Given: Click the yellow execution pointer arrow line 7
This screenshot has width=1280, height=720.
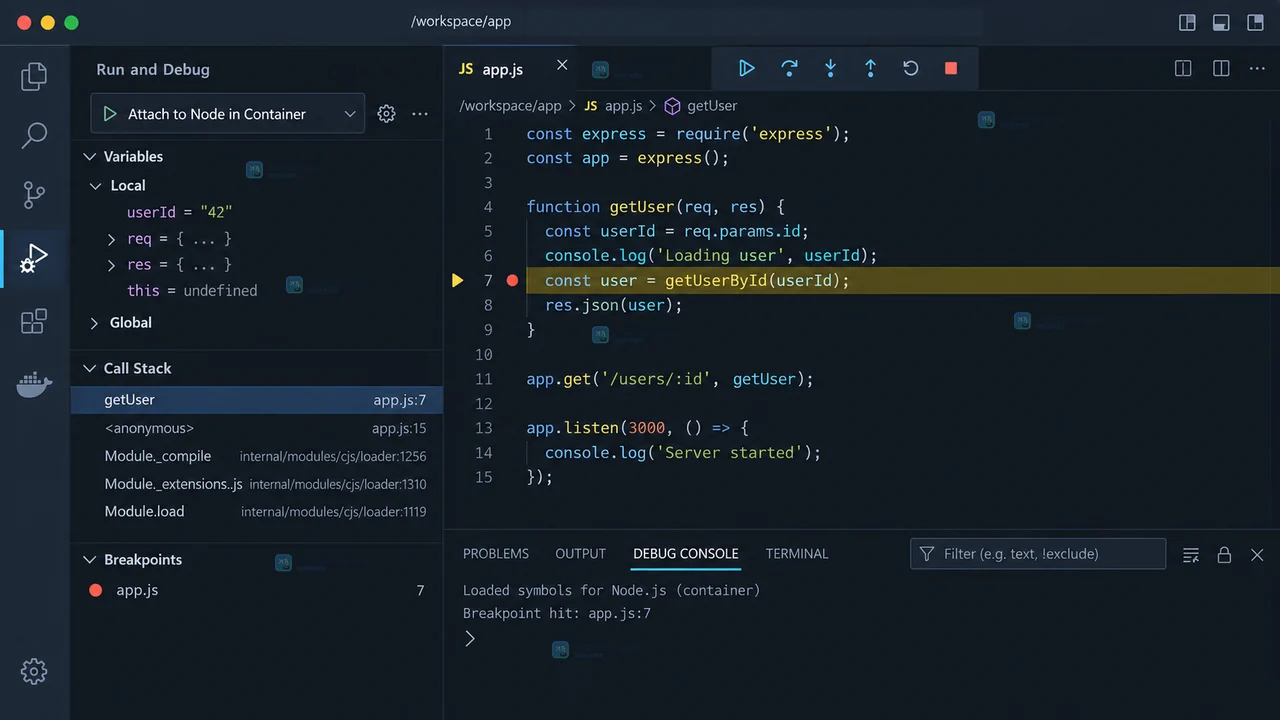Looking at the screenshot, I should tap(458, 281).
